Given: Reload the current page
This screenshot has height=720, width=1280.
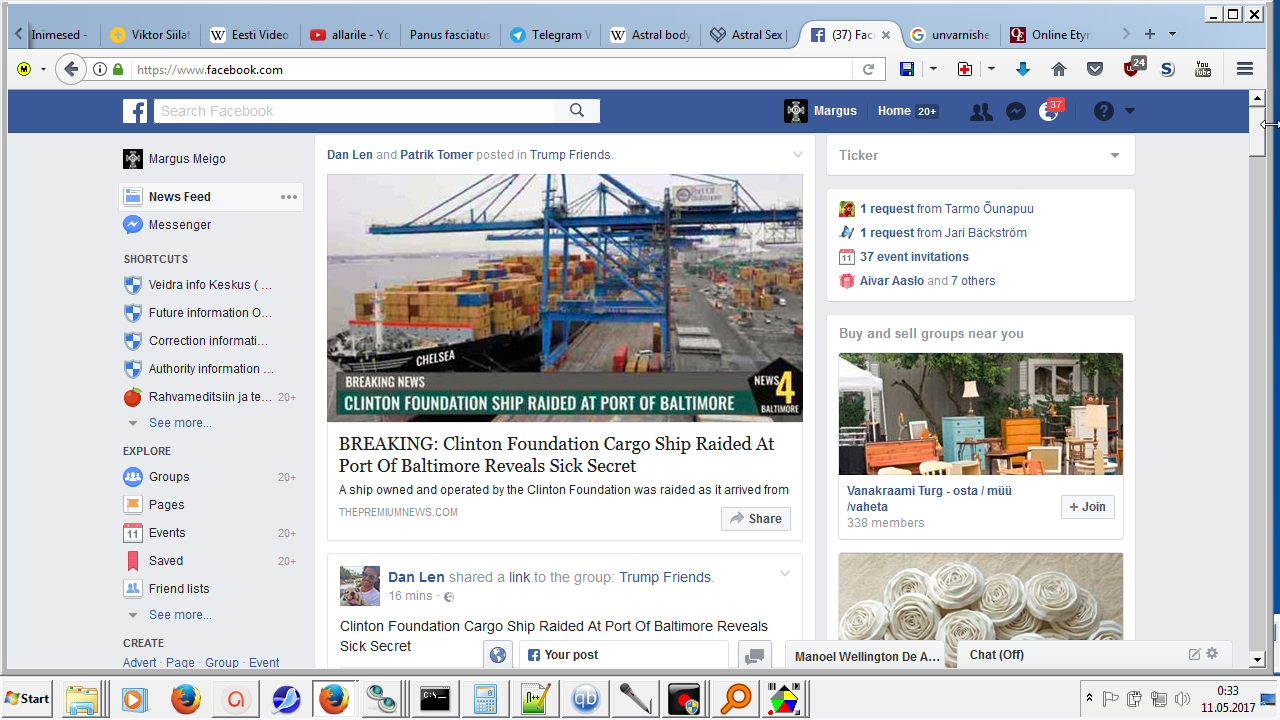Looking at the screenshot, I should tap(868, 70).
